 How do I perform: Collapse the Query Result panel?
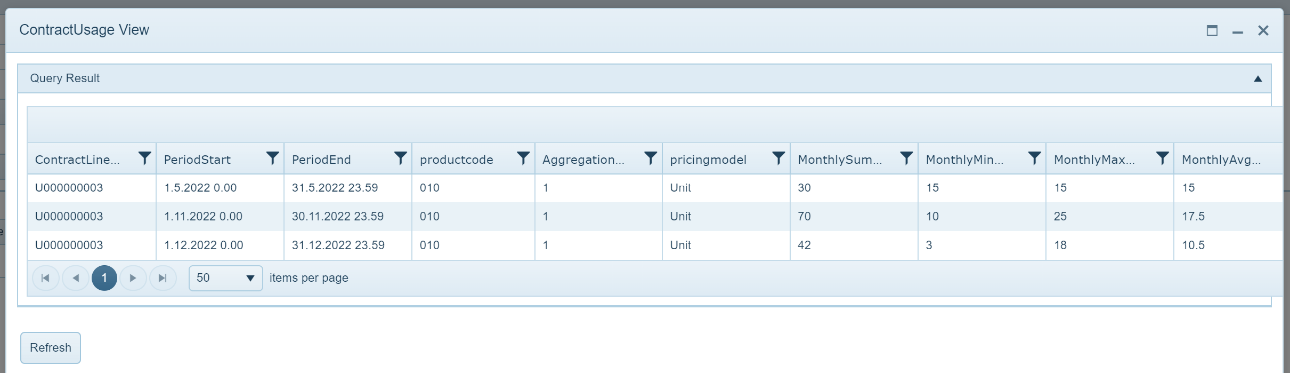pyautogui.click(x=1258, y=78)
